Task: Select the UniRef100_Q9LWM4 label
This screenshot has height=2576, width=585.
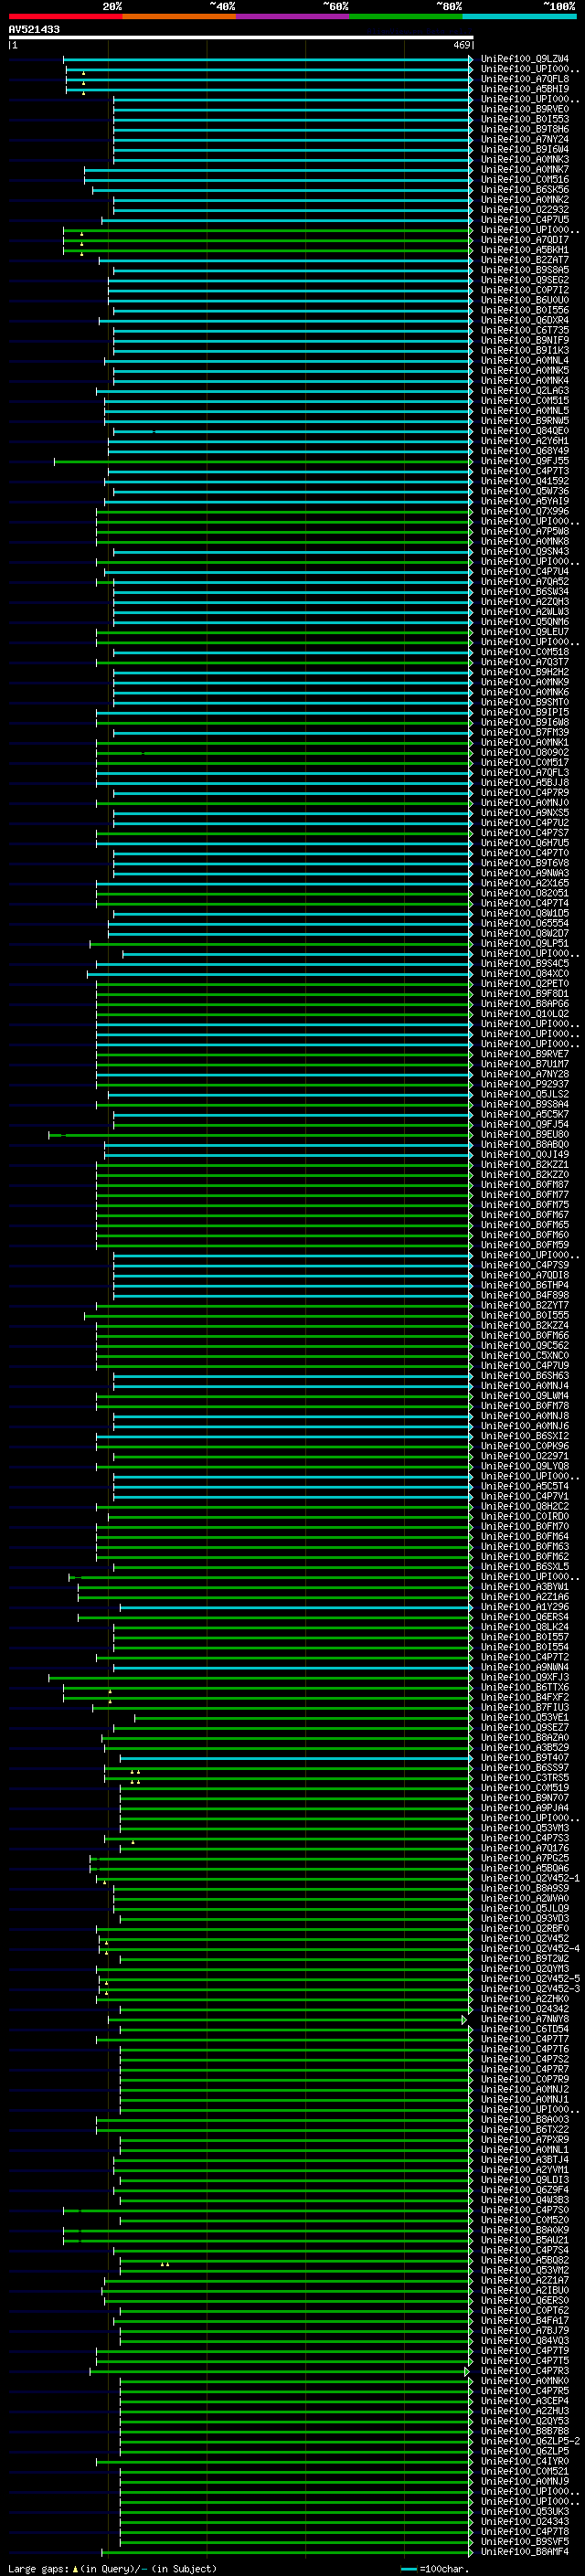Action: coord(525,1396)
